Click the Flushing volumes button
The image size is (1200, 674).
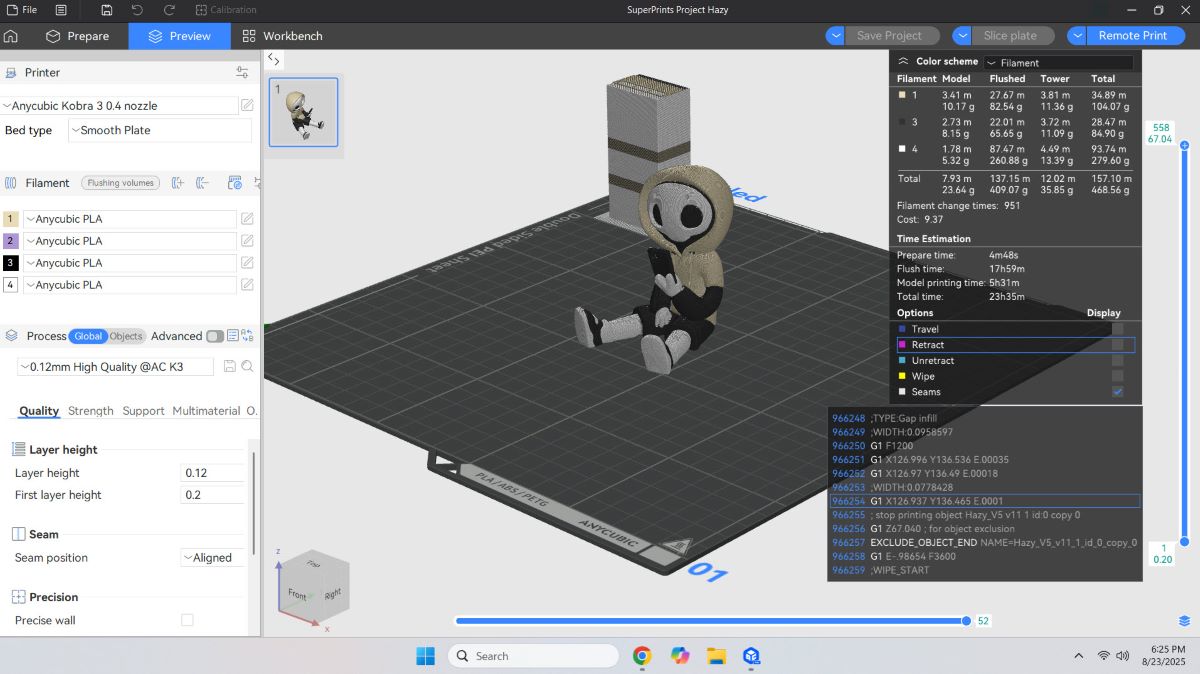[x=120, y=183]
